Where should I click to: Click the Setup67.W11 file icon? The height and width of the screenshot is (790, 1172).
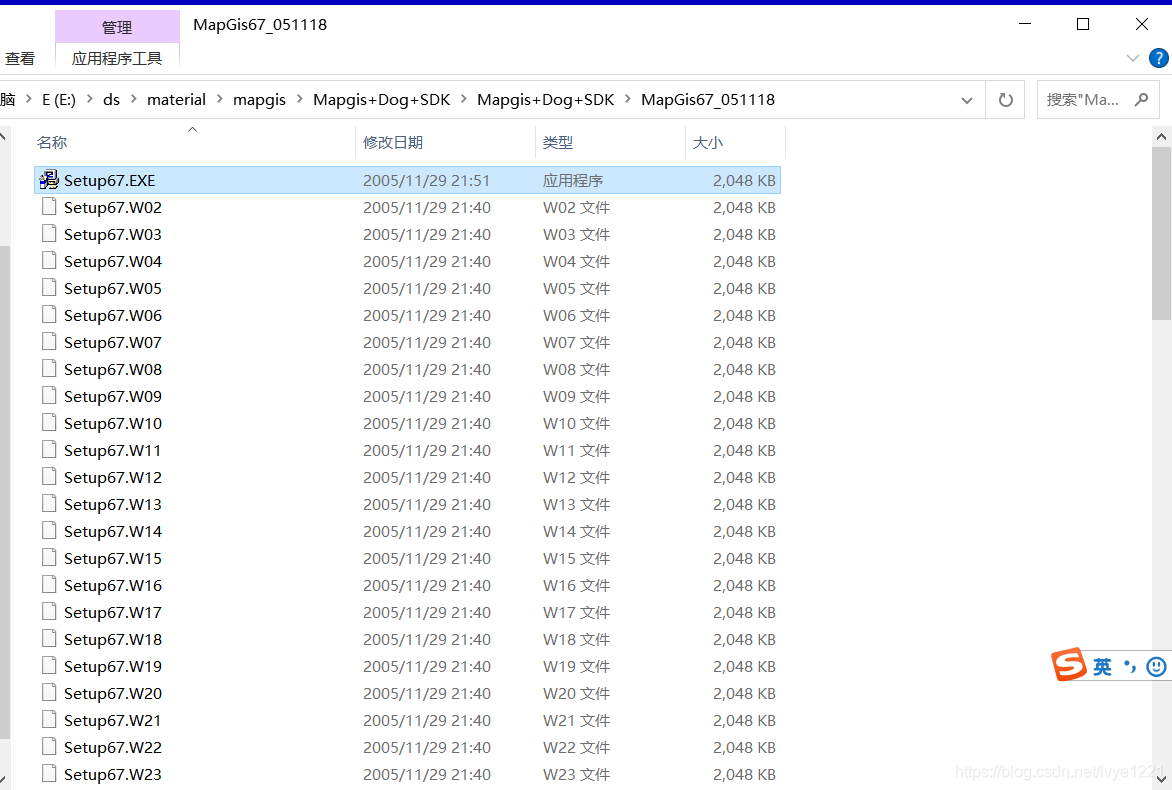(x=49, y=449)
